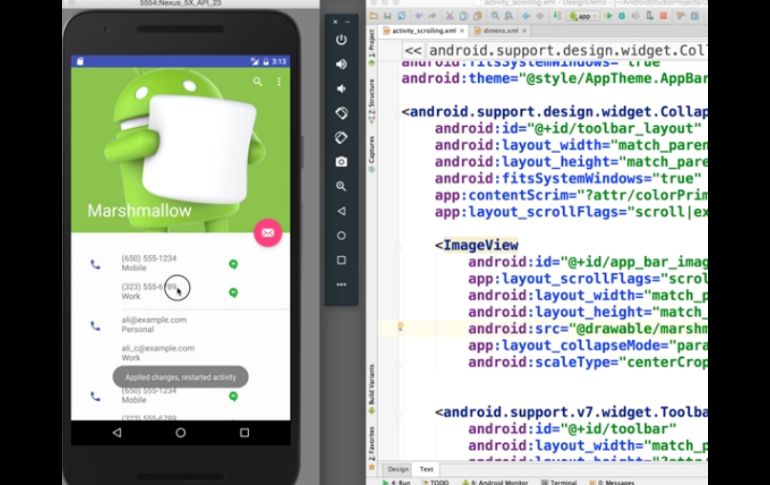
Task: Switch to the dimens.xml editor tab
Action: (490, 30)
